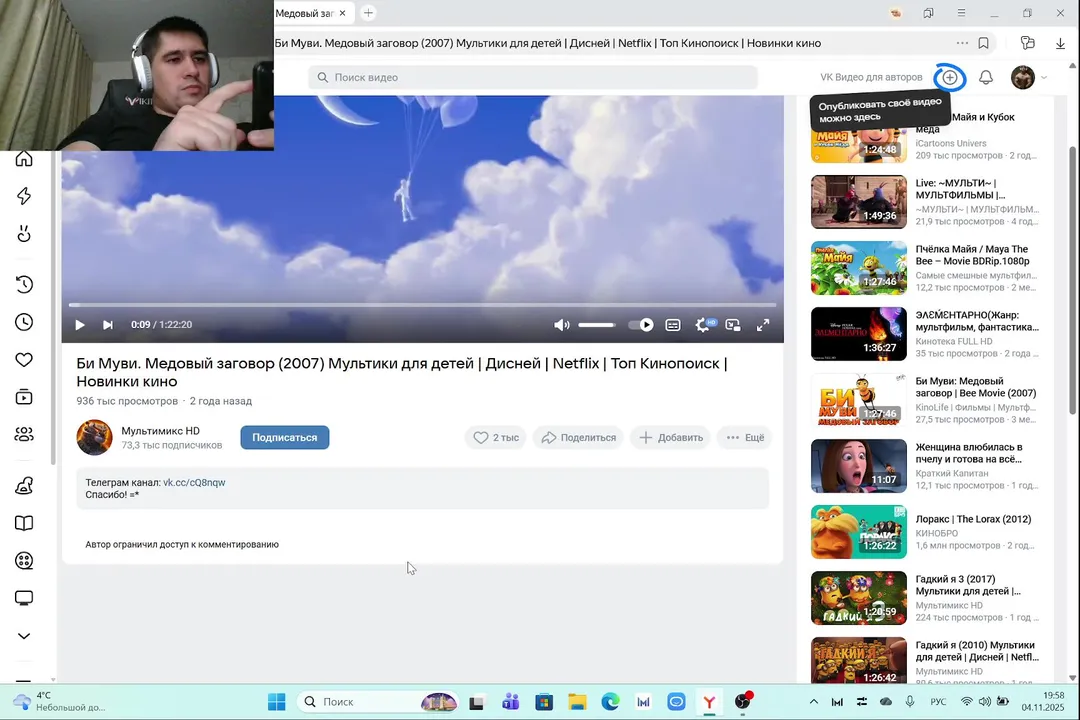Click the Поделиться share button
This screenshot has width=1080, height=720.
coord(579,438)
